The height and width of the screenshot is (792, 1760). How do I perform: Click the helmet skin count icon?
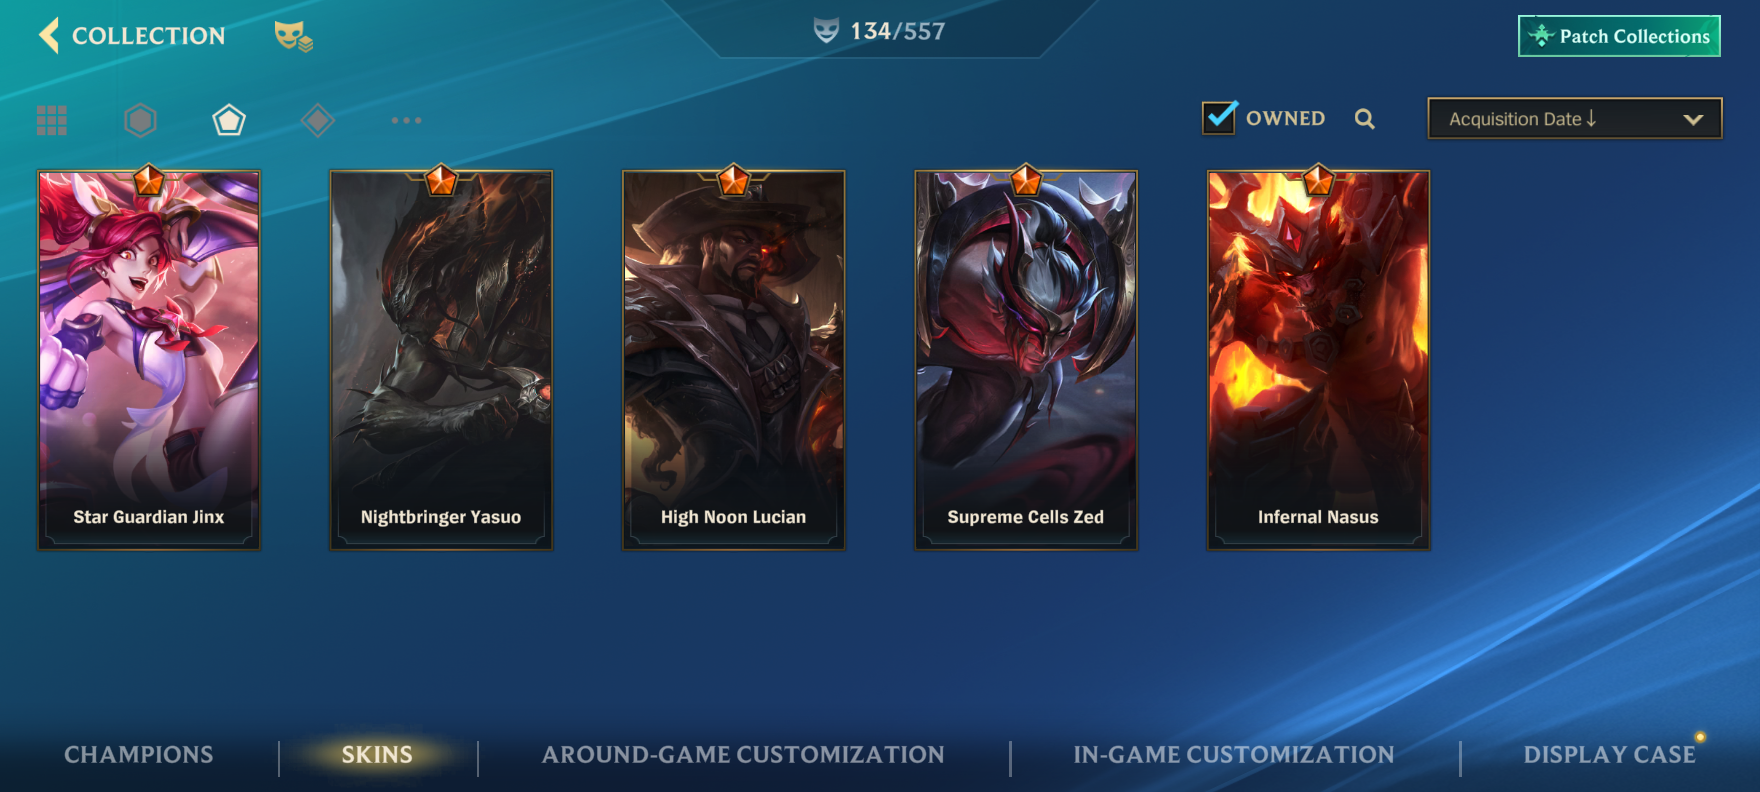point(826,31)
